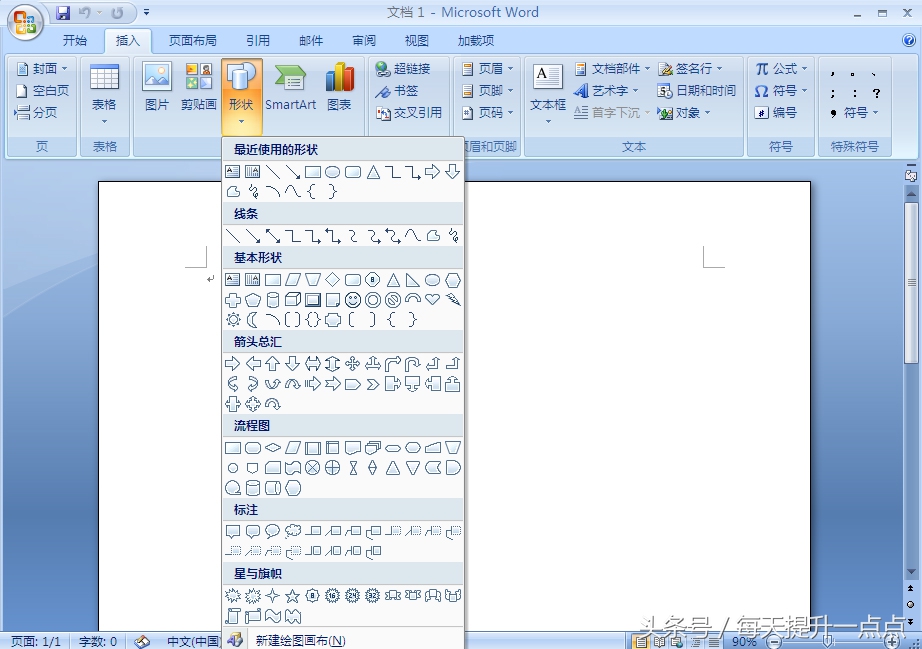Image resolution: width=922 pixels, height=649 pixels.
Task: Select flowchart decision diamond shape
Action: tap(273, 448)
